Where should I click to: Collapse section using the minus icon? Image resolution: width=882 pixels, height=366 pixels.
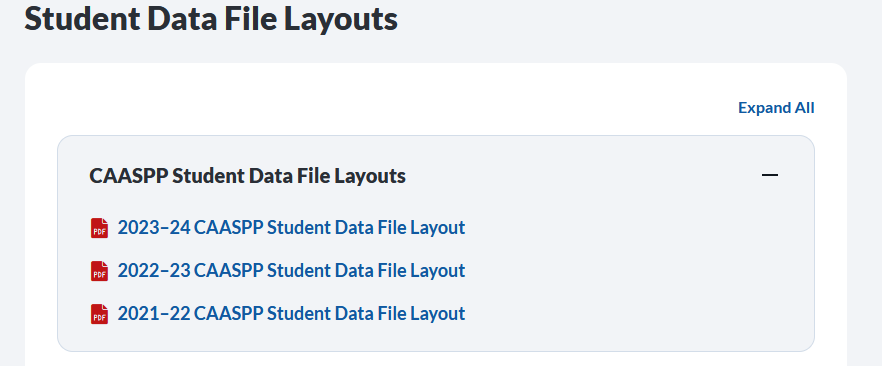[x=770, y=175]
